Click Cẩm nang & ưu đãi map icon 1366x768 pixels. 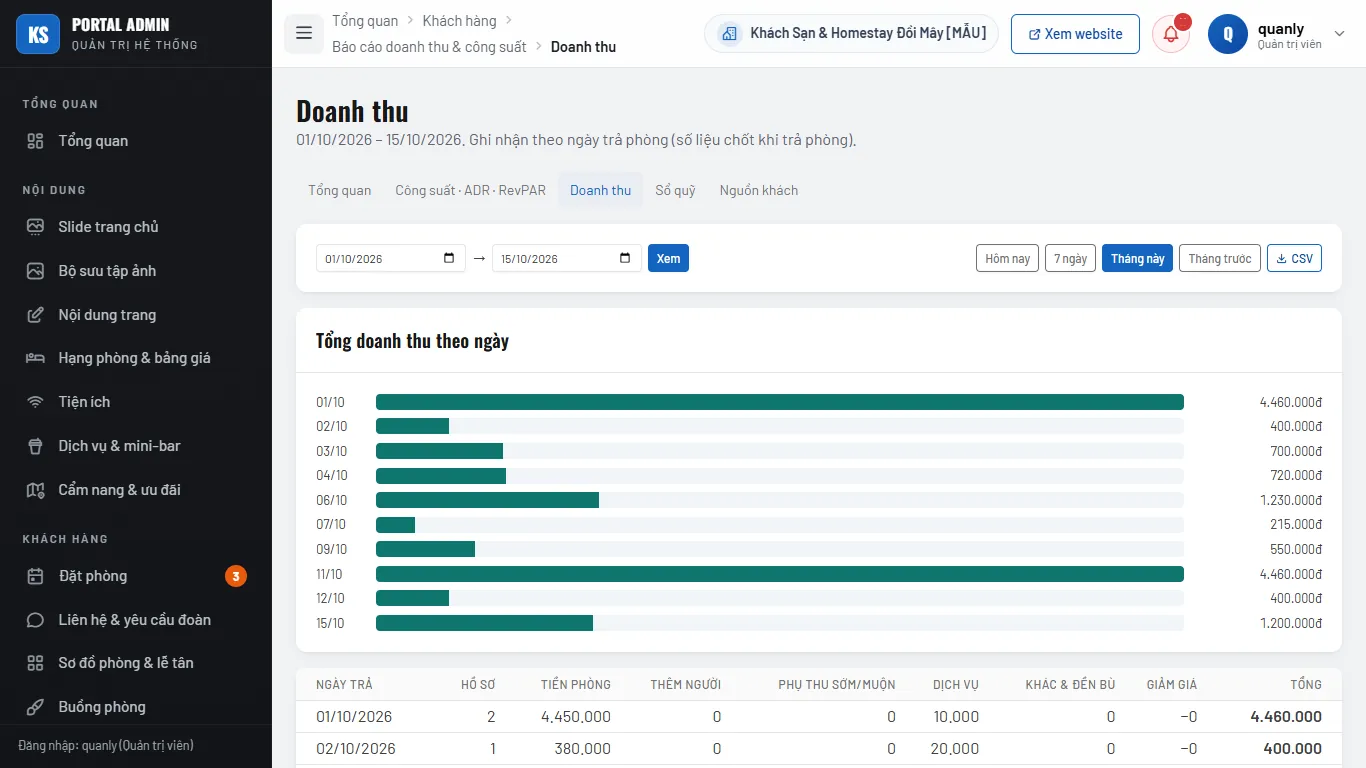[x=35, y=490]
